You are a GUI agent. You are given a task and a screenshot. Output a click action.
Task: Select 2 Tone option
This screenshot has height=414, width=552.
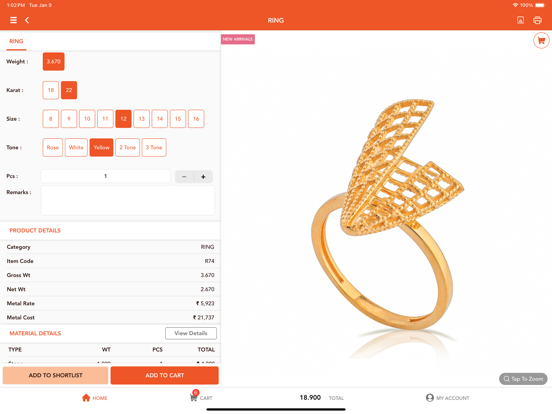(127, 148)
